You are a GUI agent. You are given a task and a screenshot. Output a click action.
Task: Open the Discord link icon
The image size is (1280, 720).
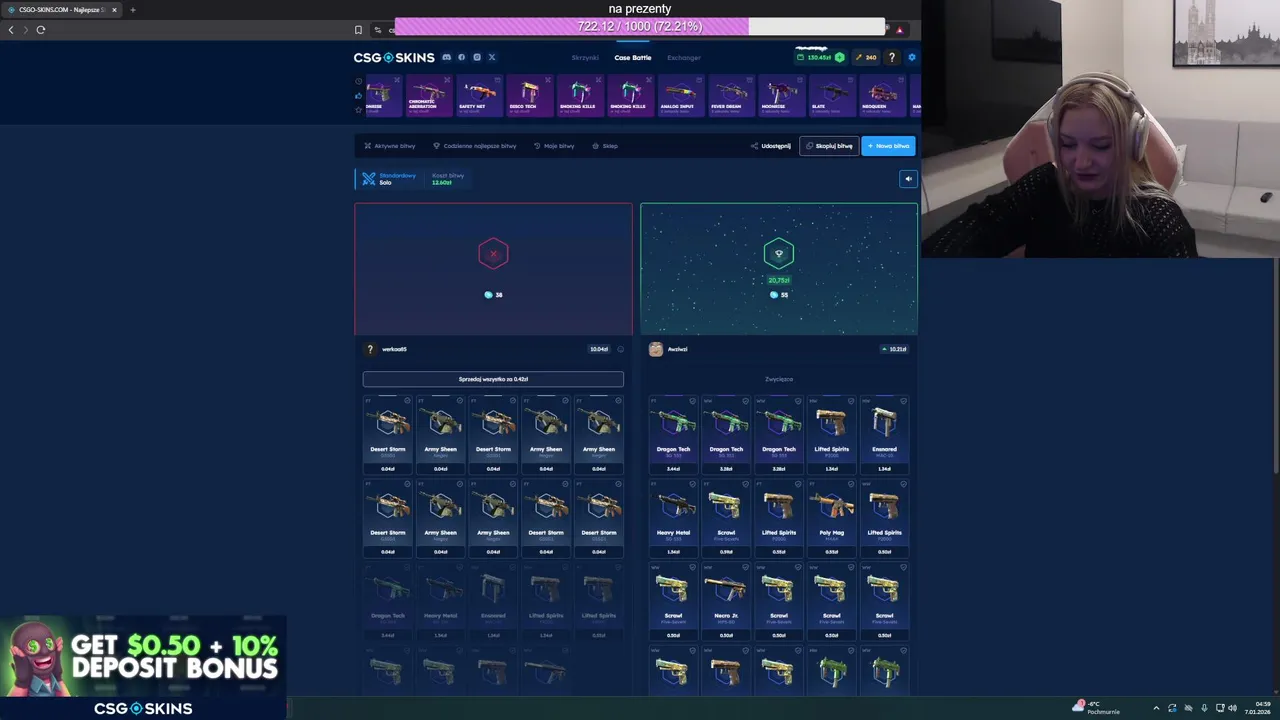click(446, 57)
